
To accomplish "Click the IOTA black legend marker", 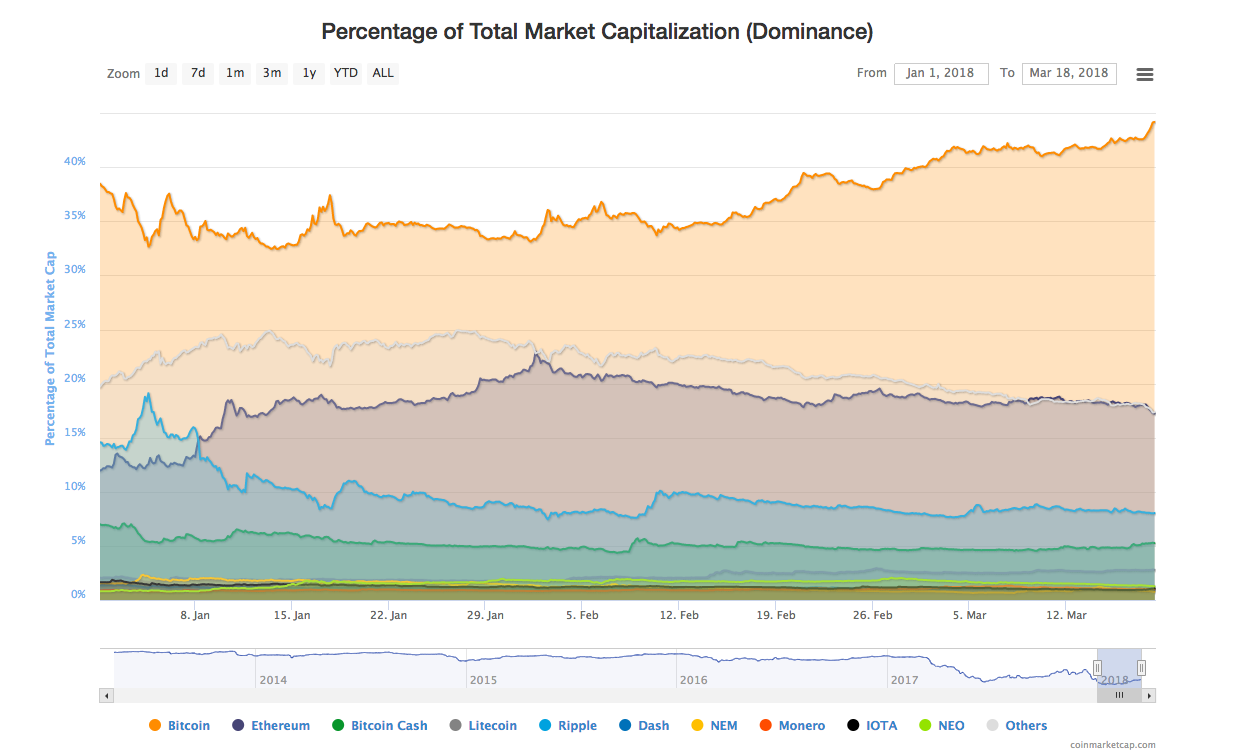I will [x=853, y=726].
